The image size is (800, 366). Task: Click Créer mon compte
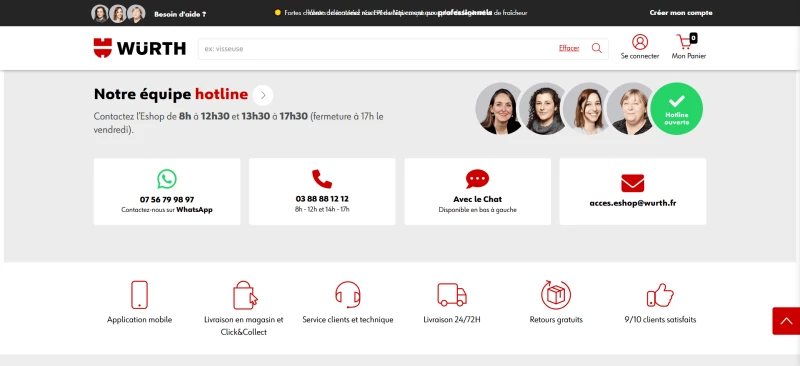(x=681, y=13)
